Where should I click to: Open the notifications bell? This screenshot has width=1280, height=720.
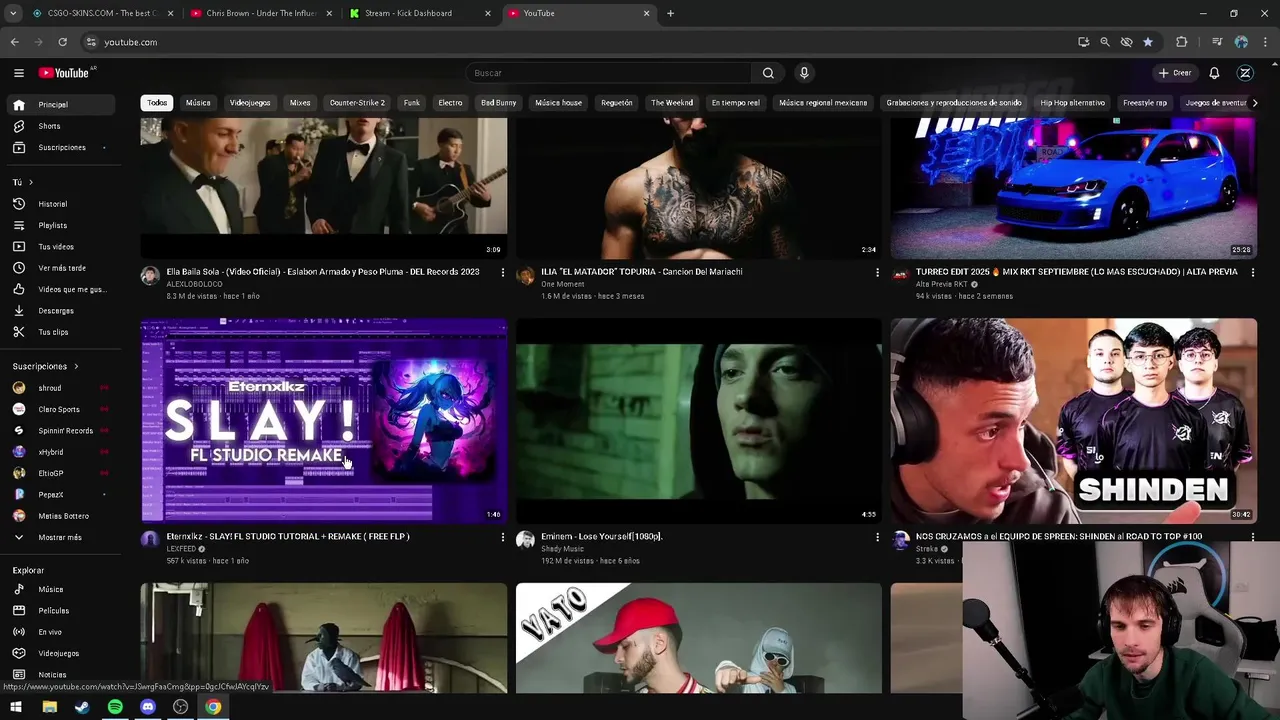tap(1214, 73)
